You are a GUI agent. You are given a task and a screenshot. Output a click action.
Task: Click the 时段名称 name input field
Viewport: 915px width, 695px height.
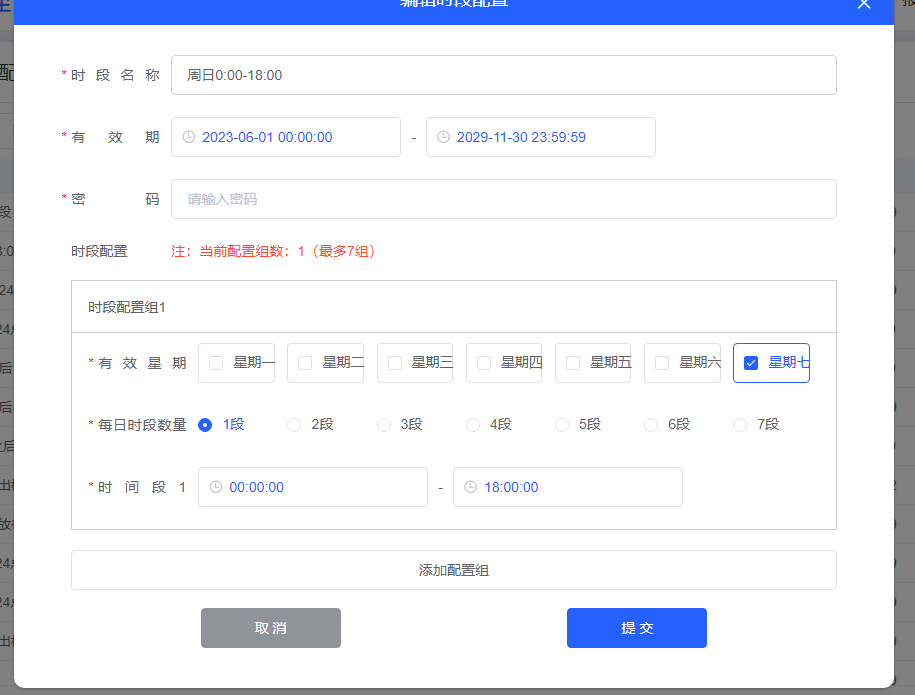(x=450, y=74)
